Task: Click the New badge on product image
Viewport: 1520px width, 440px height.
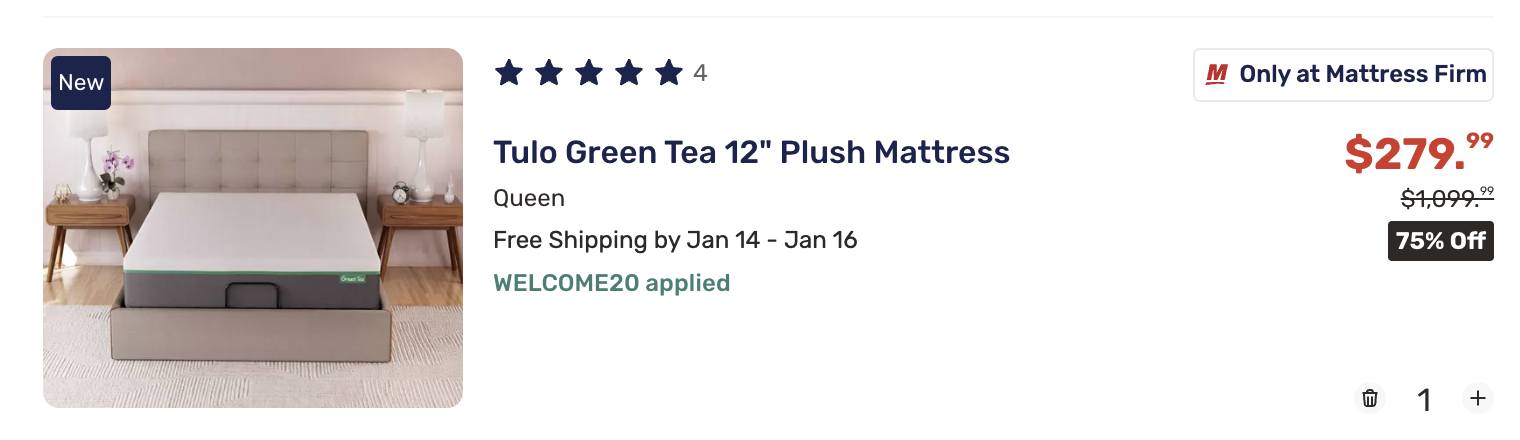Action: (x=81, y=82)
